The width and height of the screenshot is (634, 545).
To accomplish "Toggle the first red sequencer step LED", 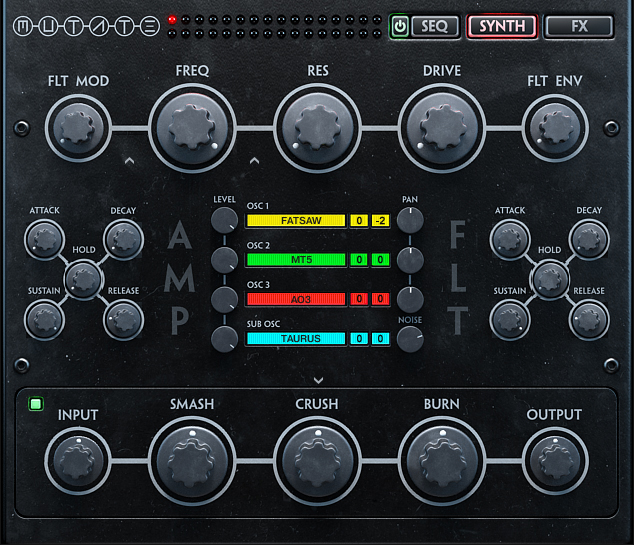I will click(173, 19).
